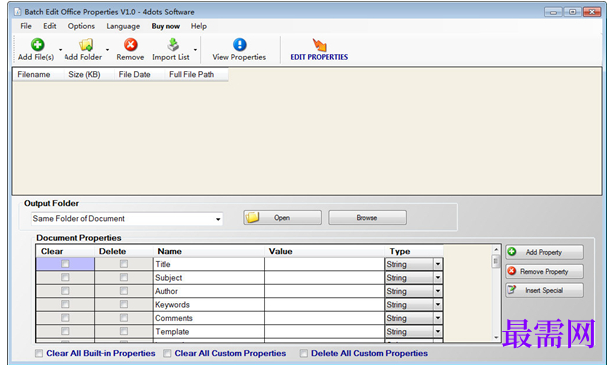The width and height of the screenshot is (614, 365).
Task: Check the Delete box for Comments
Action: point(124,318)
